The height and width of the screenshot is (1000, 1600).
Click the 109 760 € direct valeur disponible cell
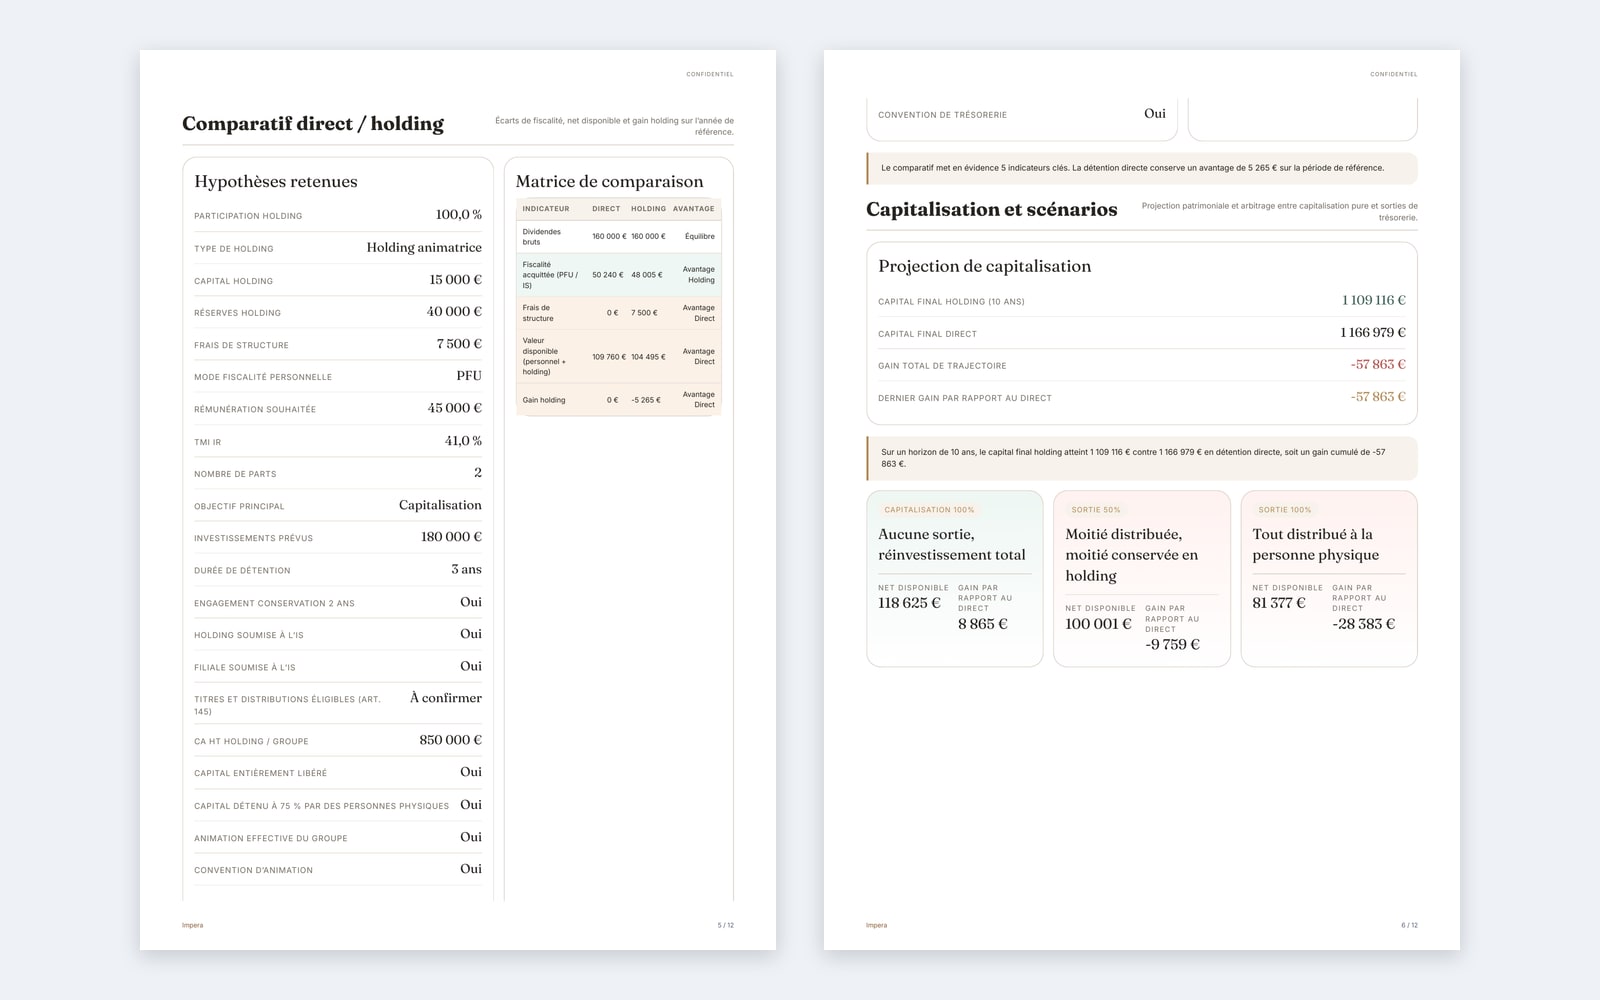[x=608, y=356]
